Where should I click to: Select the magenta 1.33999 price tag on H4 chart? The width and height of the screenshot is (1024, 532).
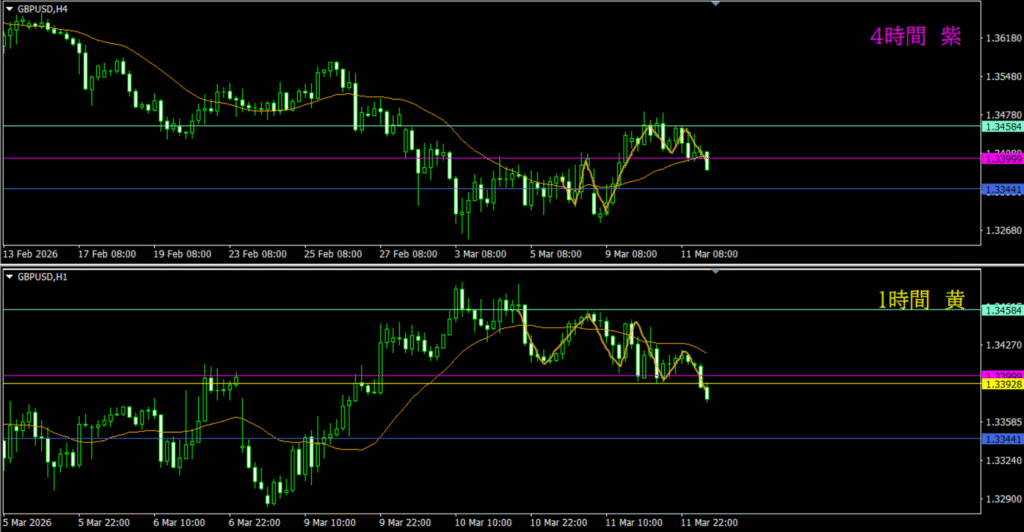1002,159
